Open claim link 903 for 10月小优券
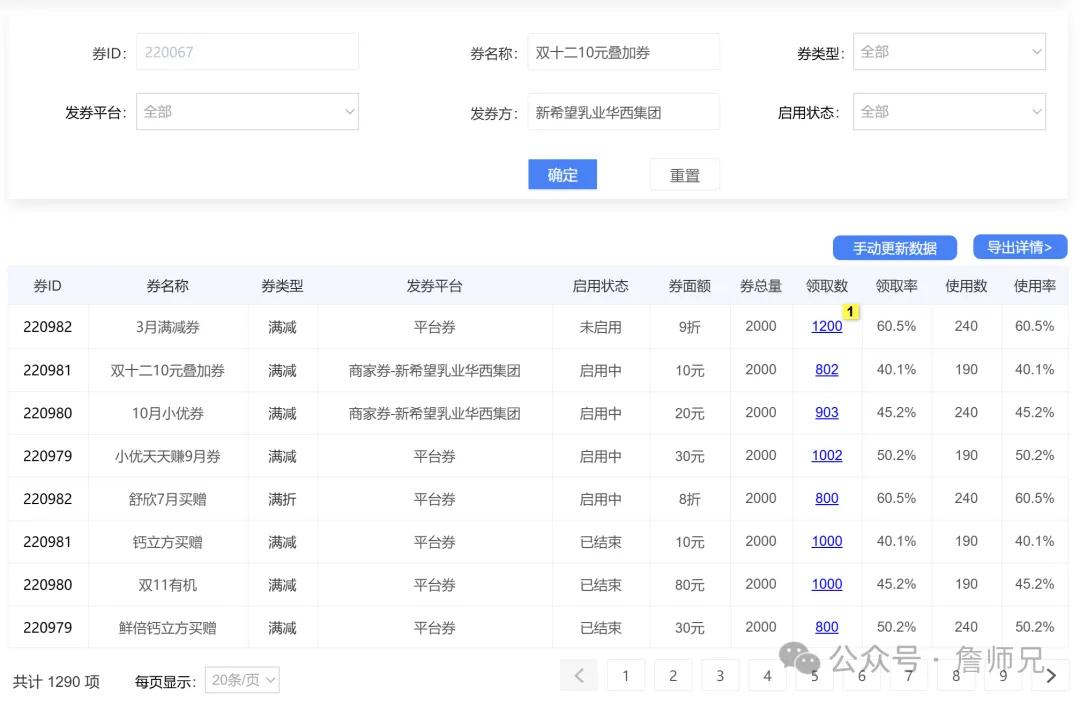 (826, 412)
